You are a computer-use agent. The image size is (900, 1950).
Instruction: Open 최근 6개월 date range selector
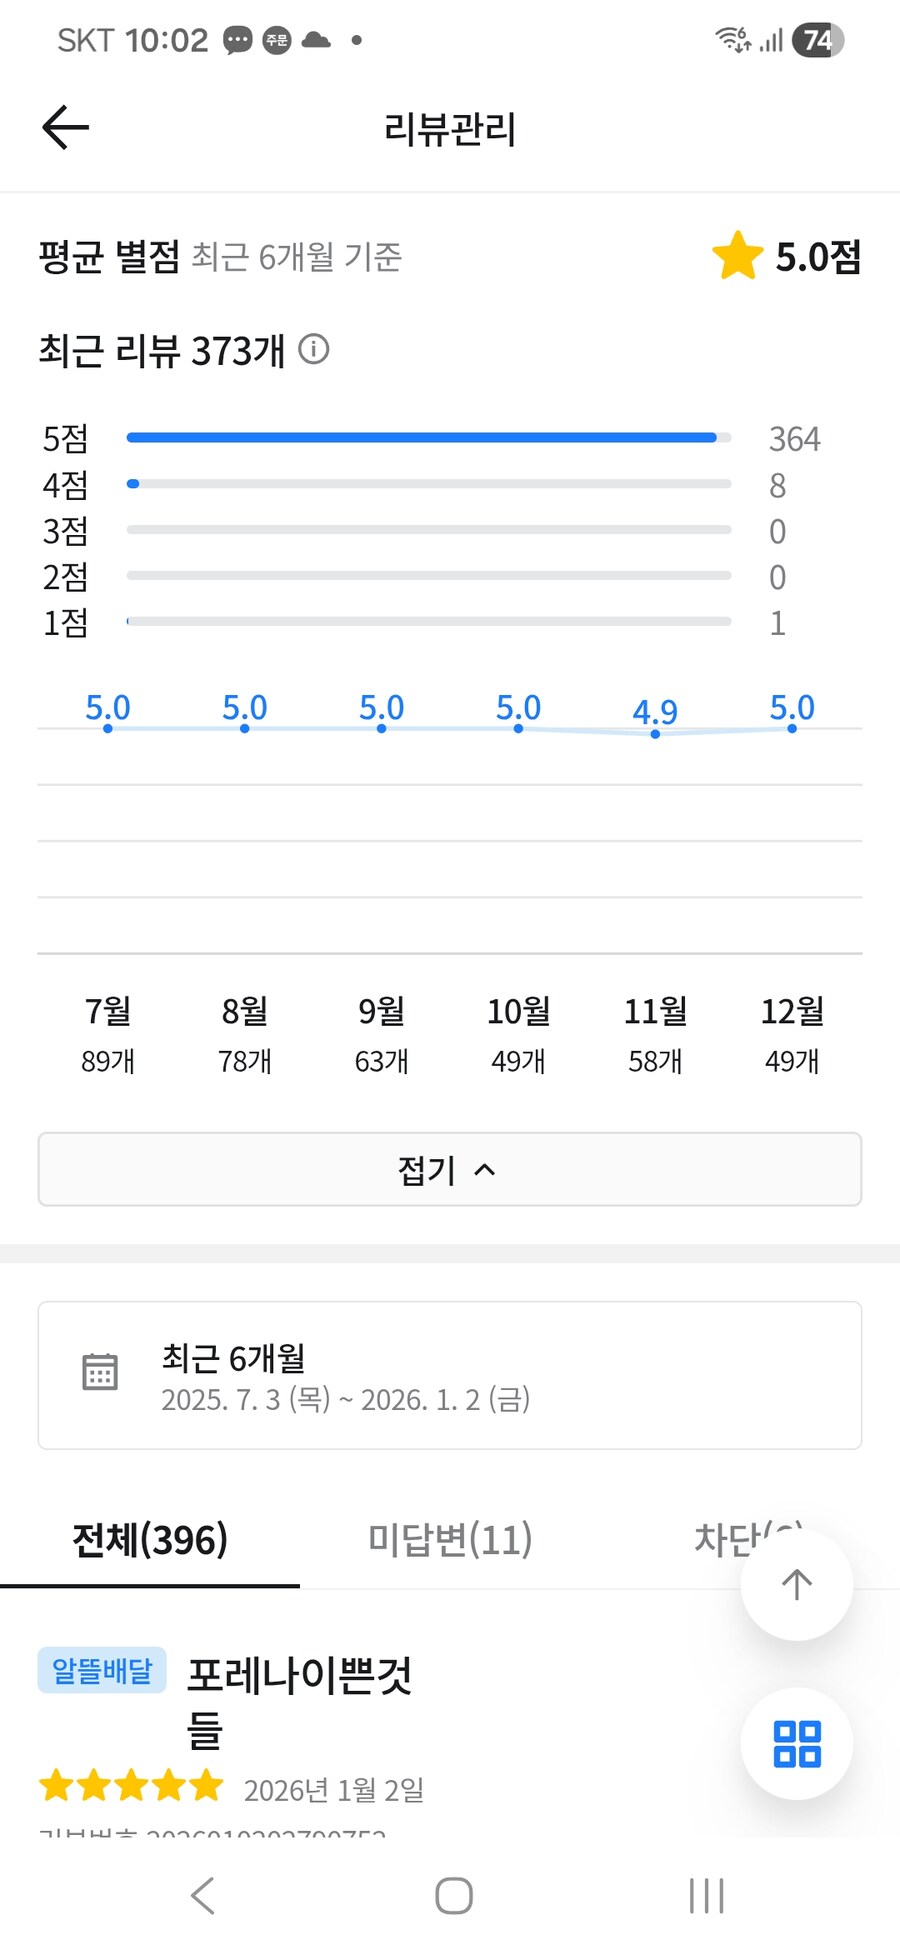449,1375
